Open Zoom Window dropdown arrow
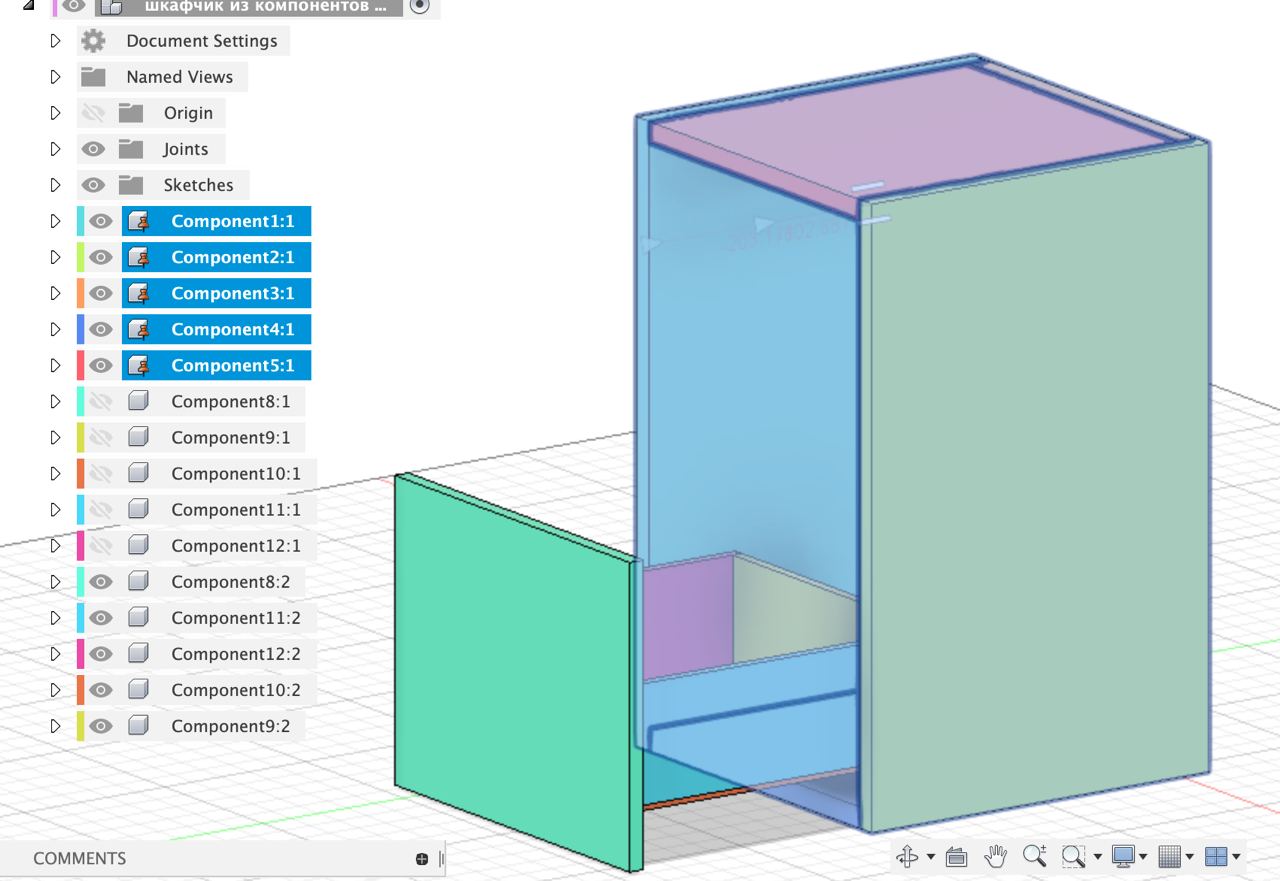This screenshot has width=1280, height=881. (x=1097, y=857)
